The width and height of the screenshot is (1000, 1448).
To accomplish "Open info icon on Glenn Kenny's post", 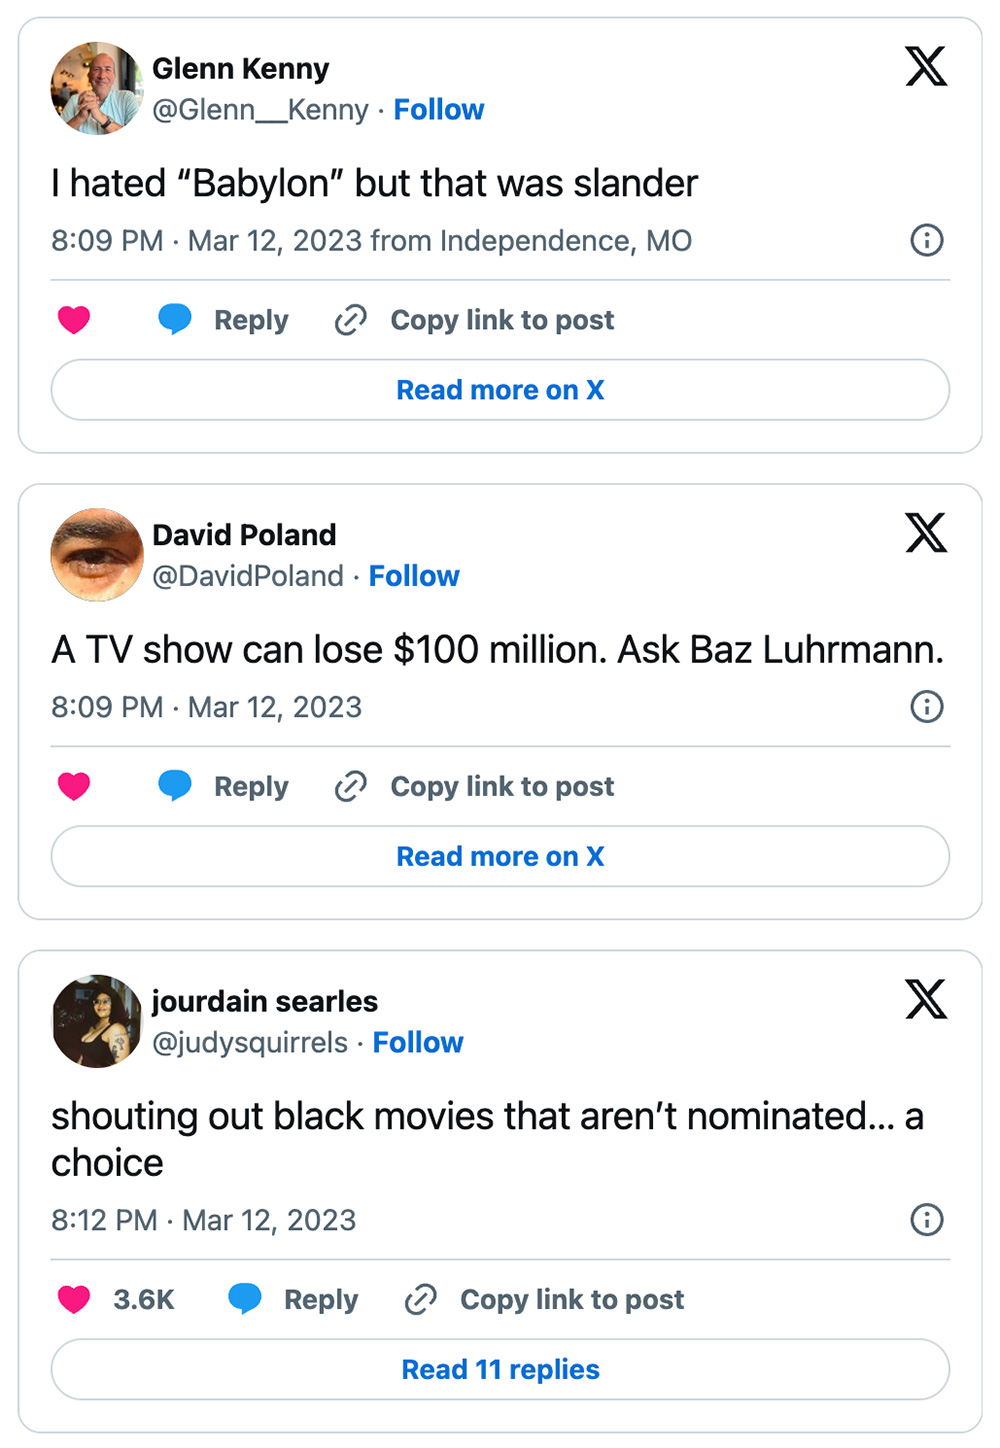I will (x=927, y=240).
